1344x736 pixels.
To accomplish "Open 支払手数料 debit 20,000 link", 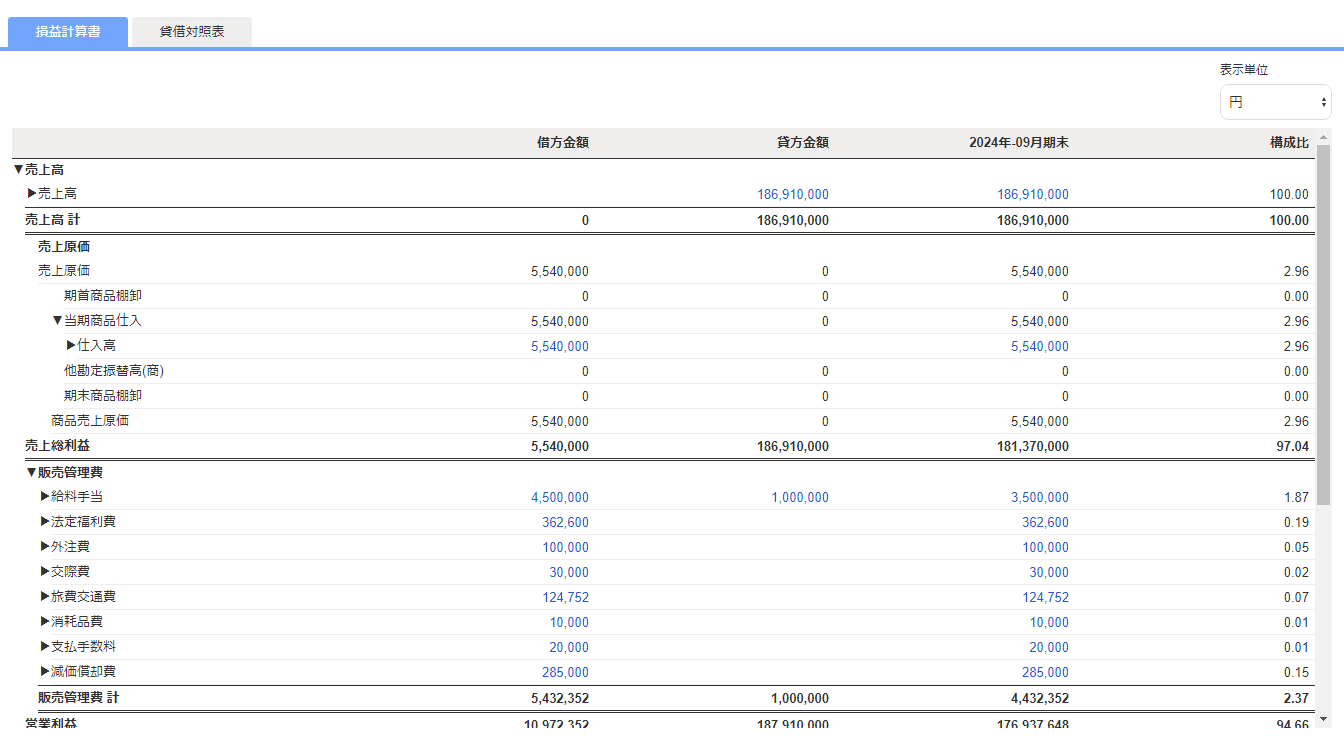I will pos(569,647).
